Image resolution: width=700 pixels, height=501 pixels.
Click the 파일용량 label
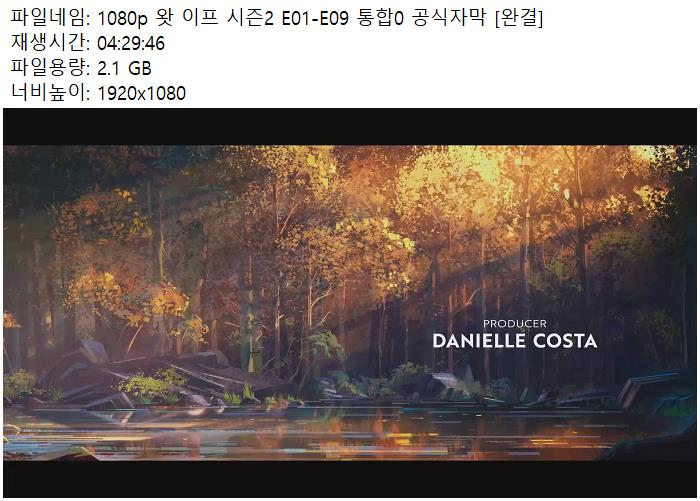click(x=50, y=68)
